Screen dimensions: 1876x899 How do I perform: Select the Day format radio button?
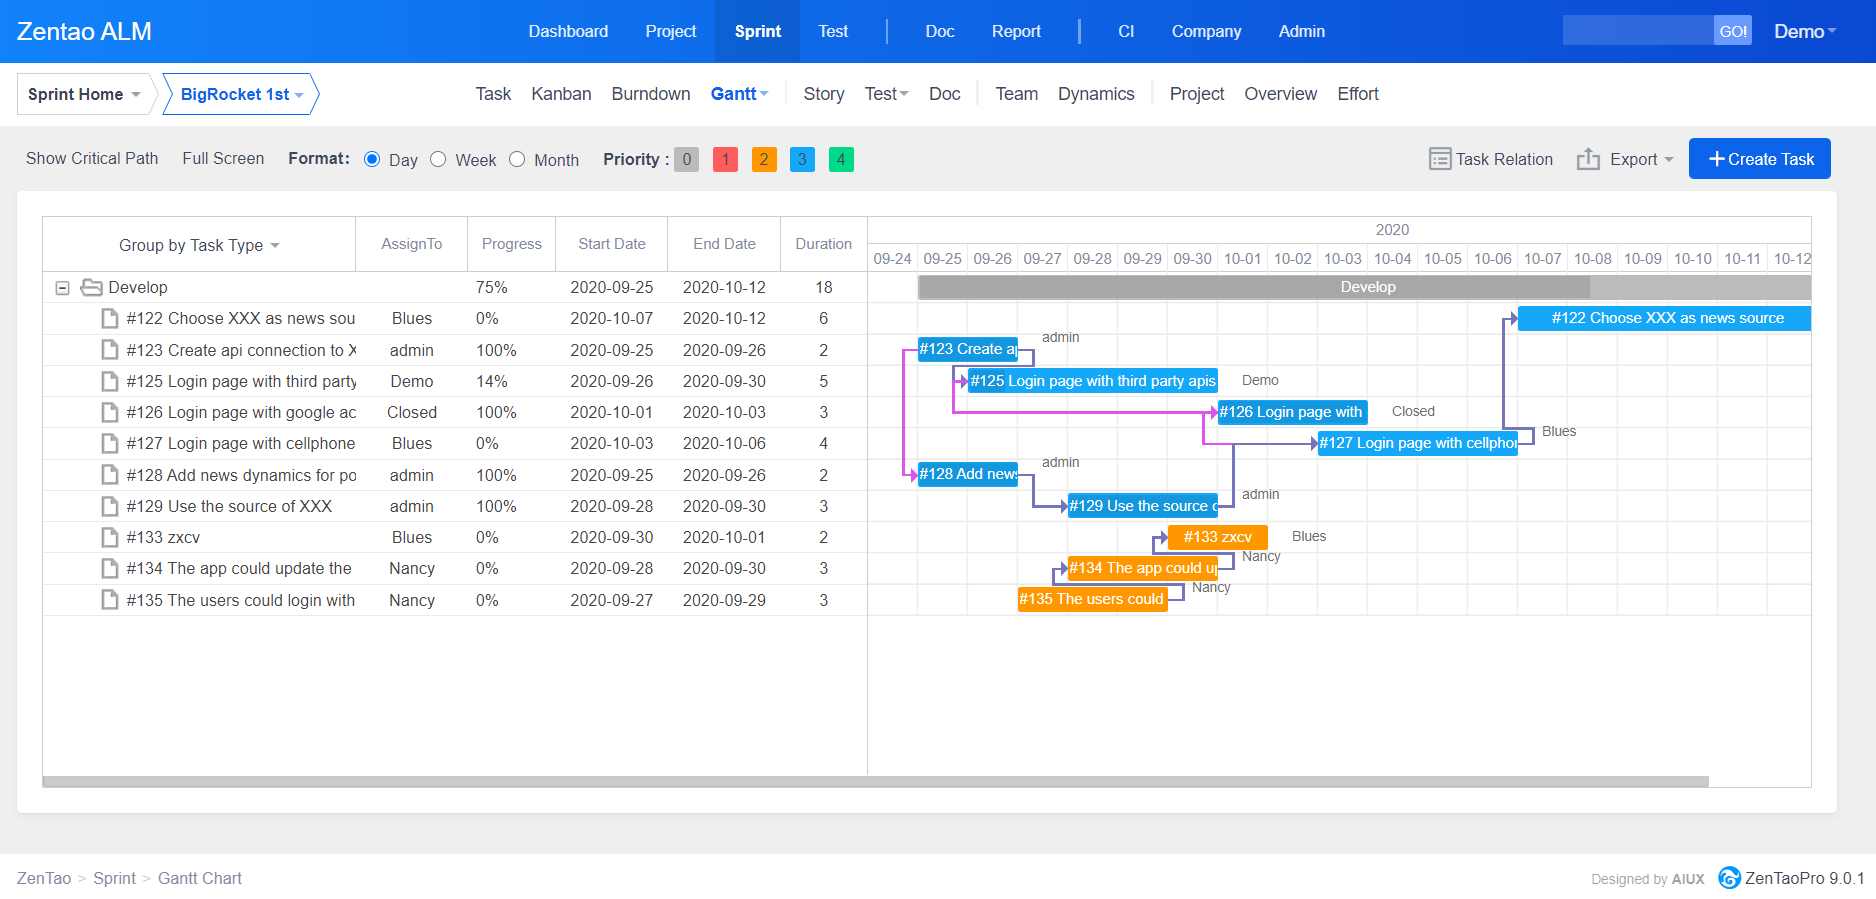[x=372, y=160]
